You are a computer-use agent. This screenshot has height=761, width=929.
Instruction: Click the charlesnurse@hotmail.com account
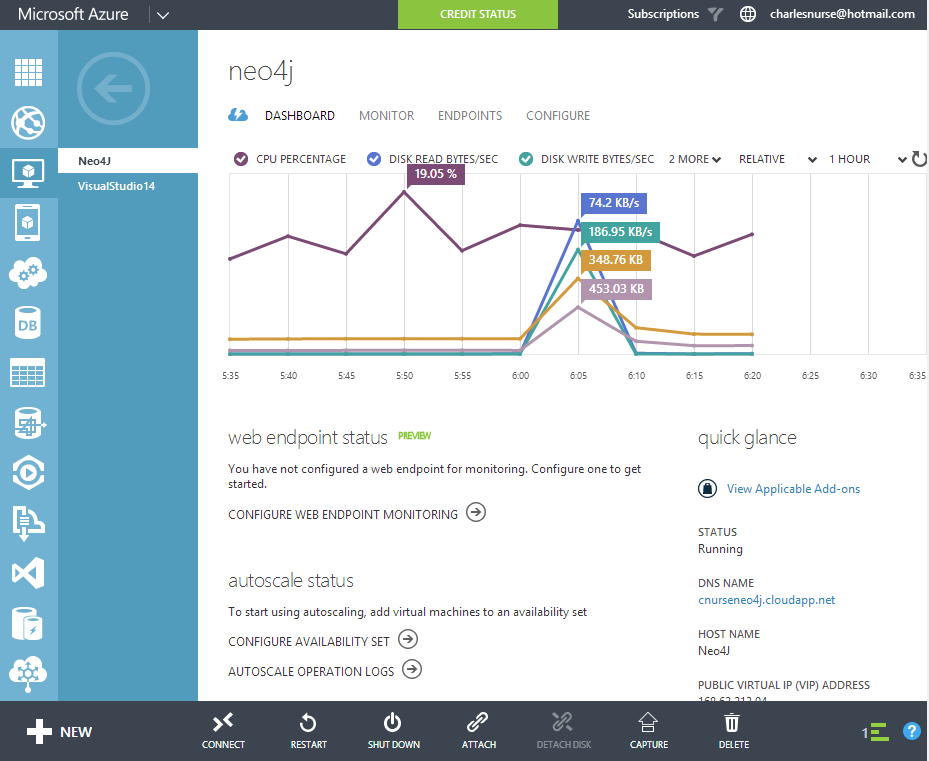(842, 14)
